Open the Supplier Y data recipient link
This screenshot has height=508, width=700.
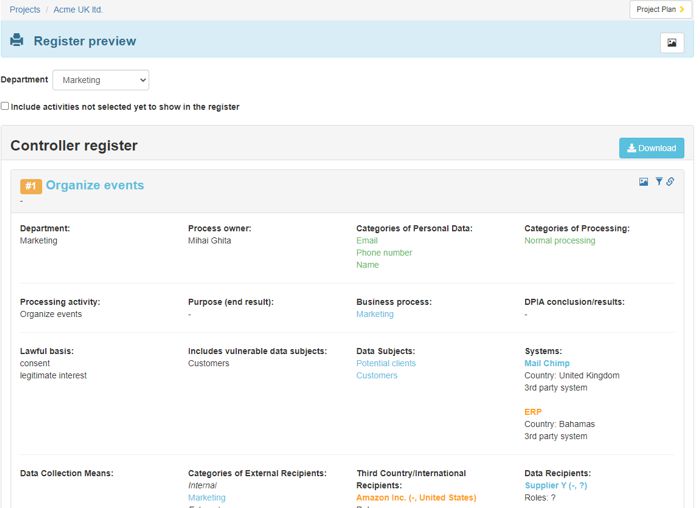(x=556, y=485)
